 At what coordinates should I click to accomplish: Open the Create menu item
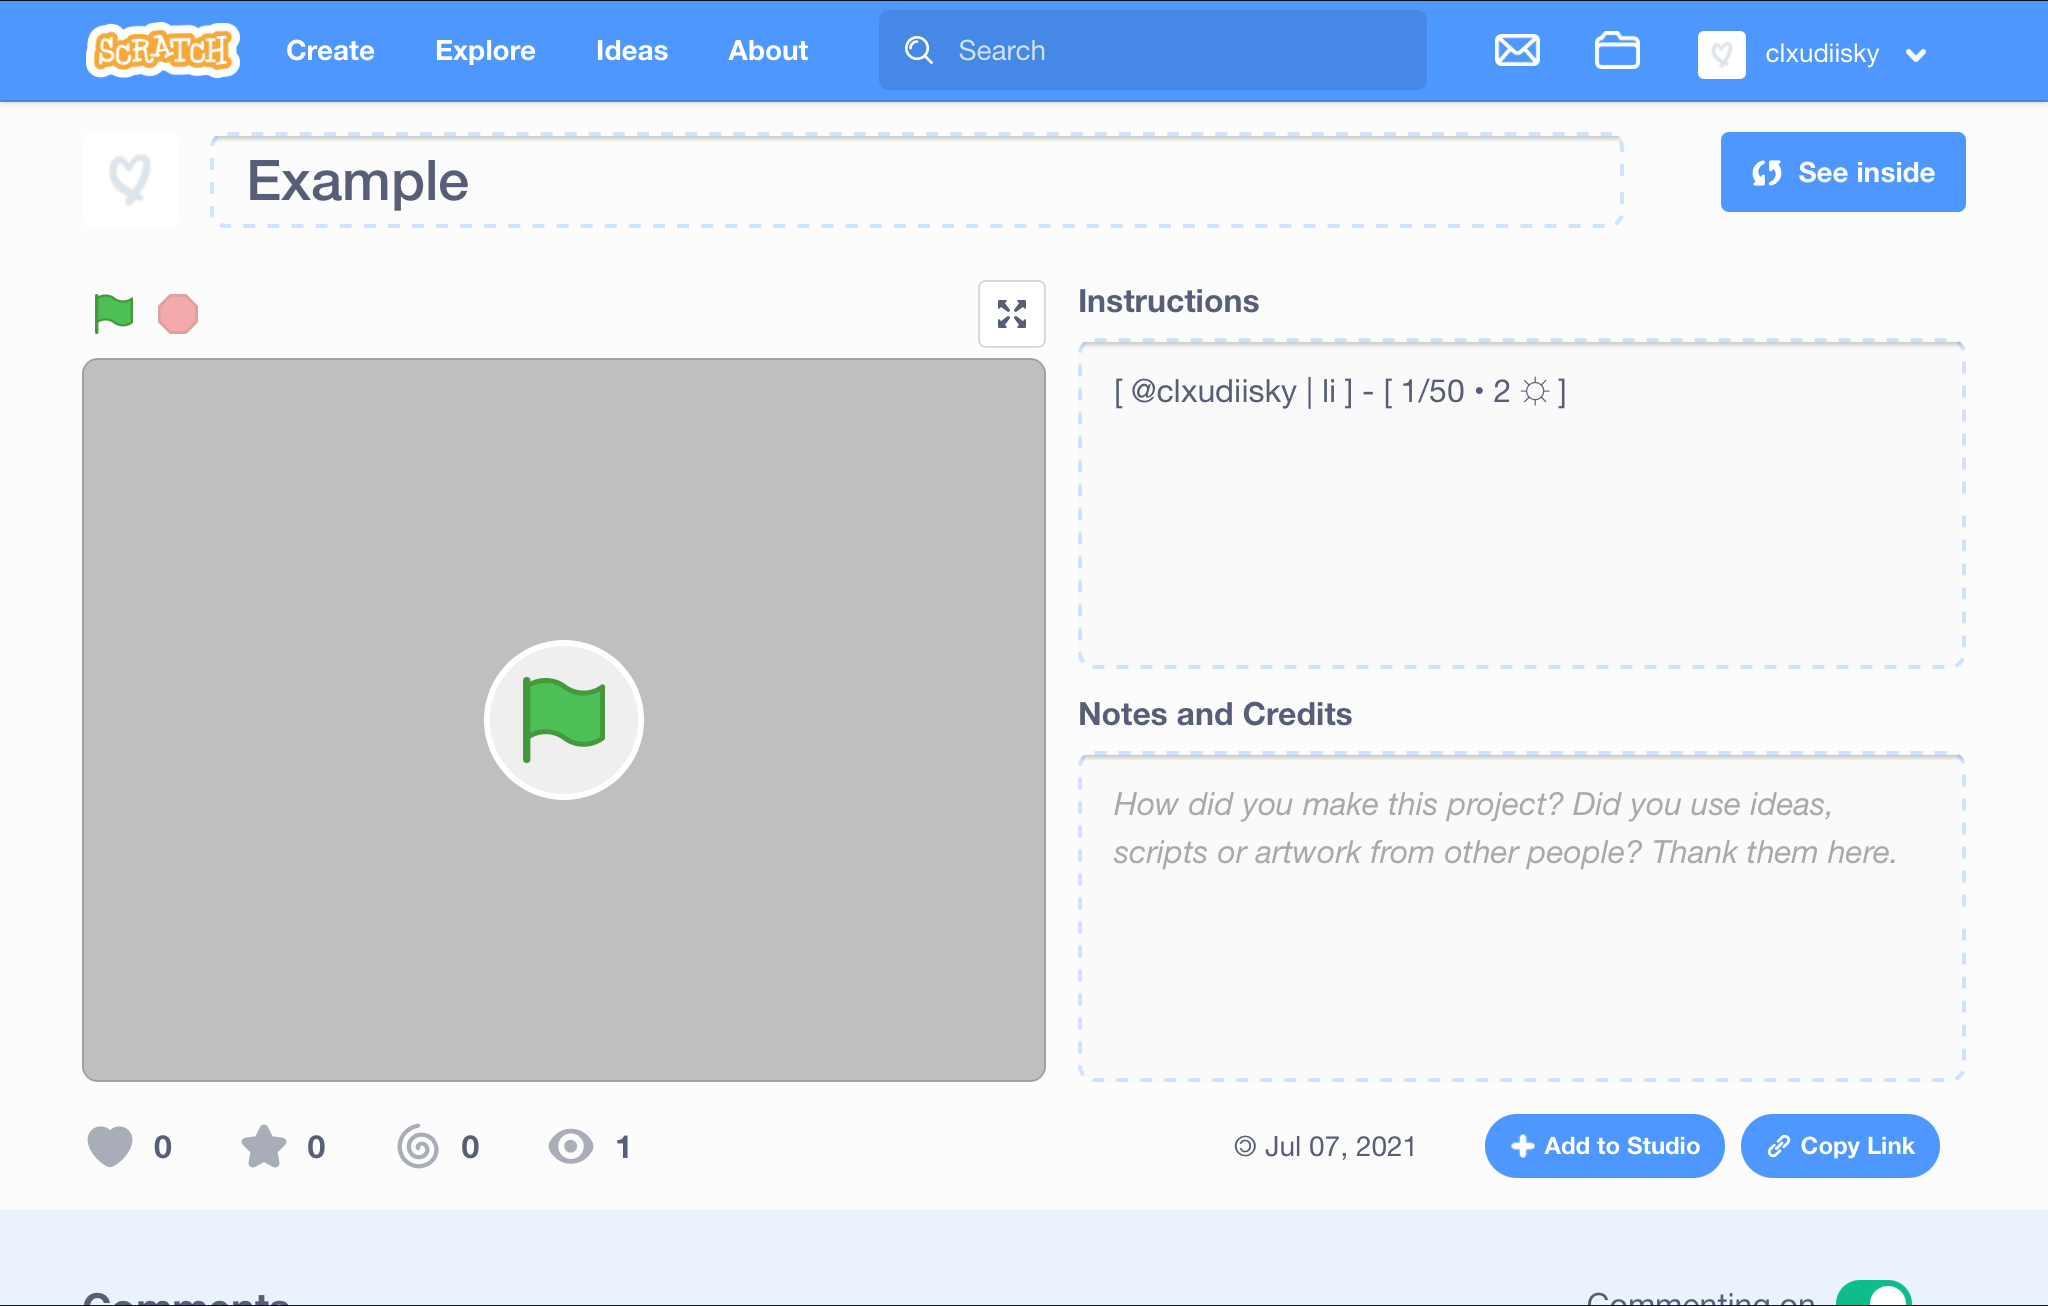click(x=330, y=51)
